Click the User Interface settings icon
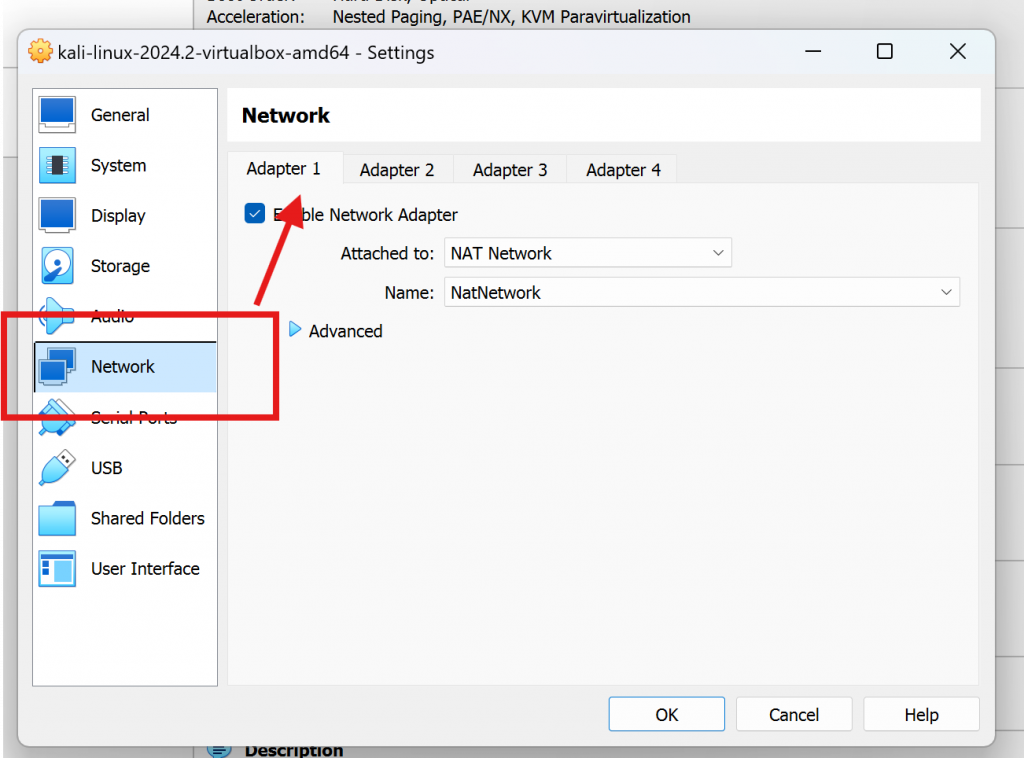This screenshot has width=1024, height=758. (x=57, y=568)
